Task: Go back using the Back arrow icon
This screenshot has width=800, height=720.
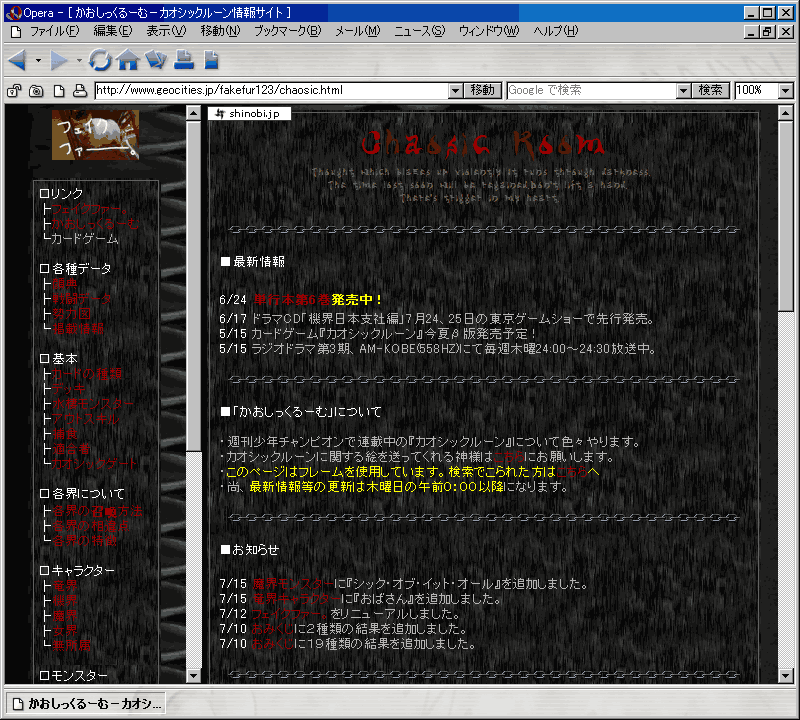Action: pyautogui.click(x=17, y=60)
